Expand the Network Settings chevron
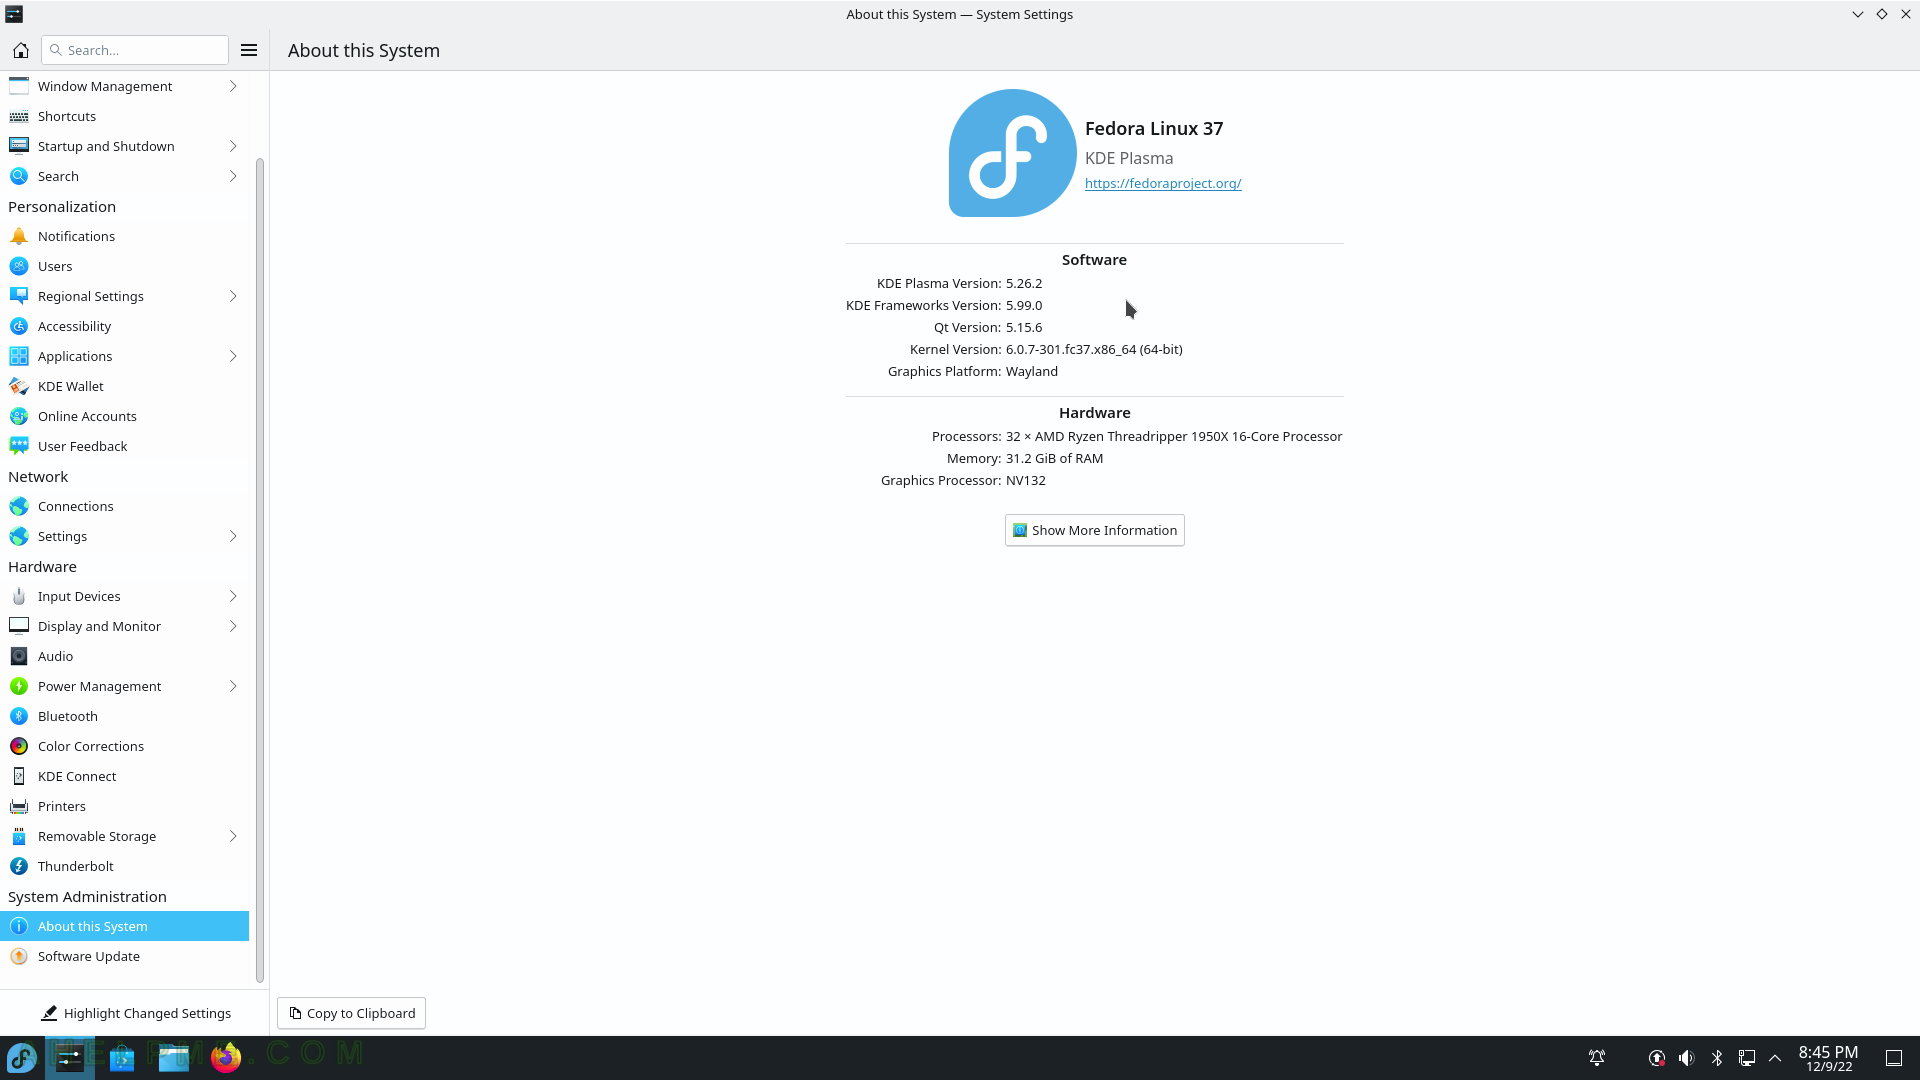This screenshot has height=1080, width=1920. click(233, 536)
